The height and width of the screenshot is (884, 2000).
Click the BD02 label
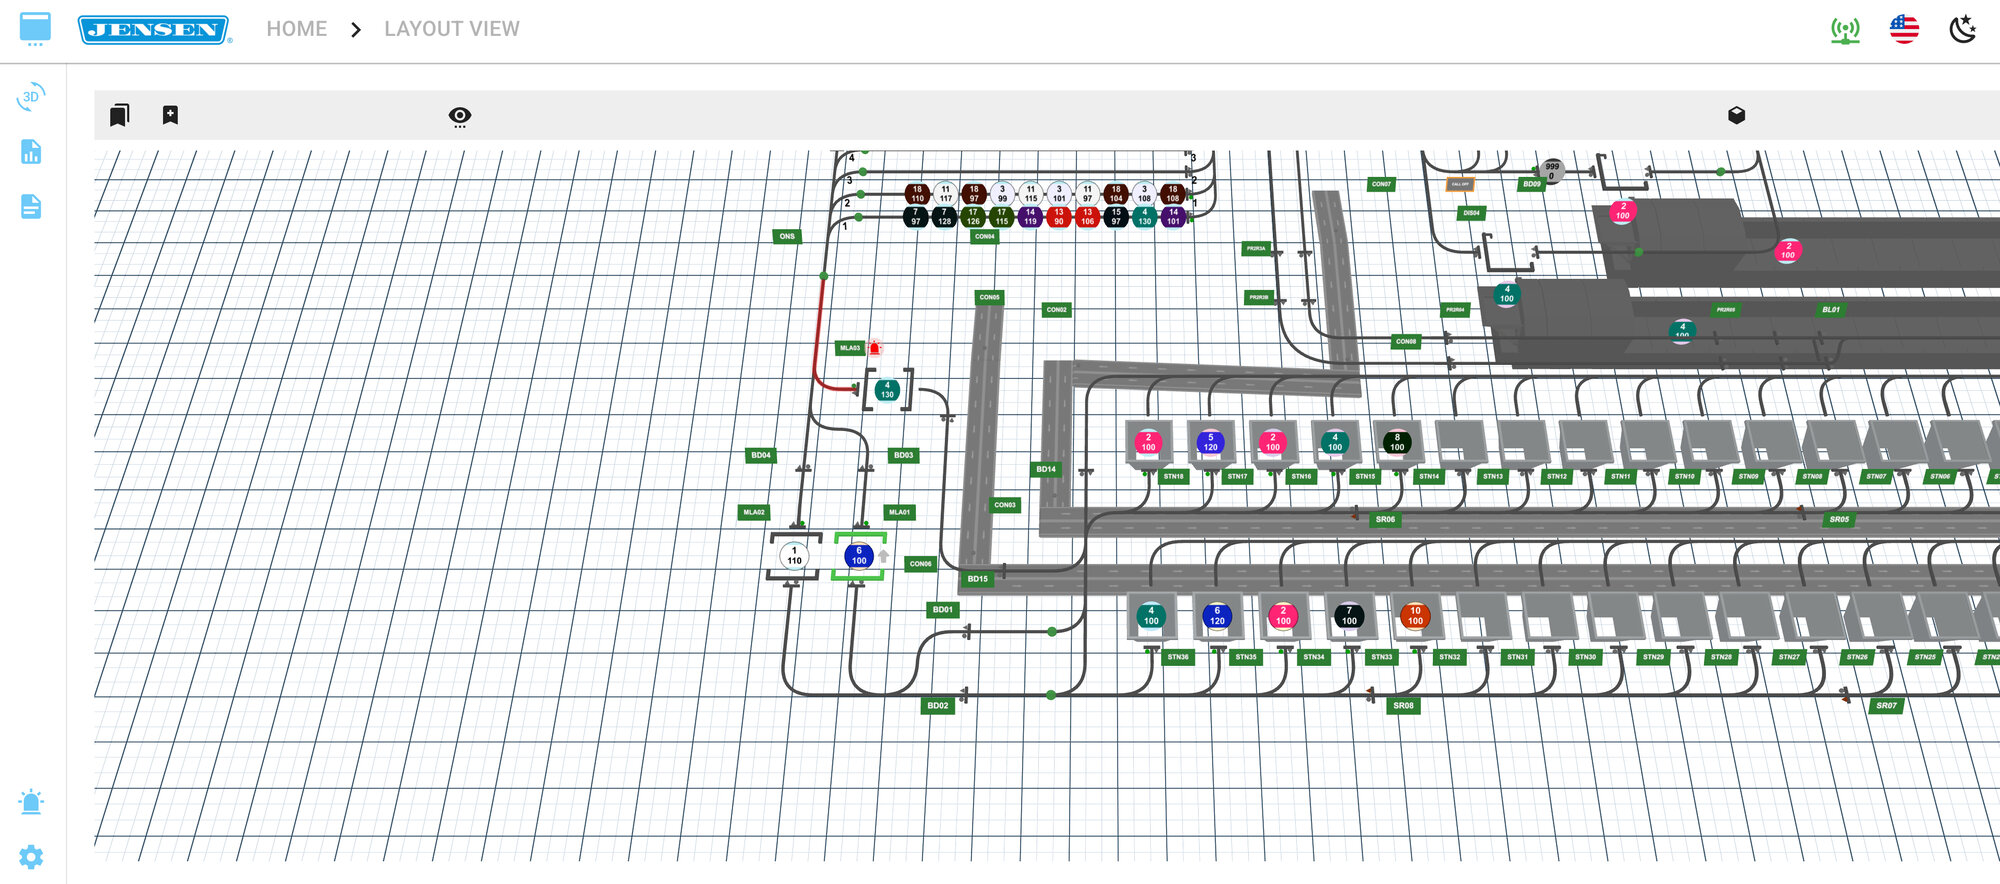[x=937, y=706]
